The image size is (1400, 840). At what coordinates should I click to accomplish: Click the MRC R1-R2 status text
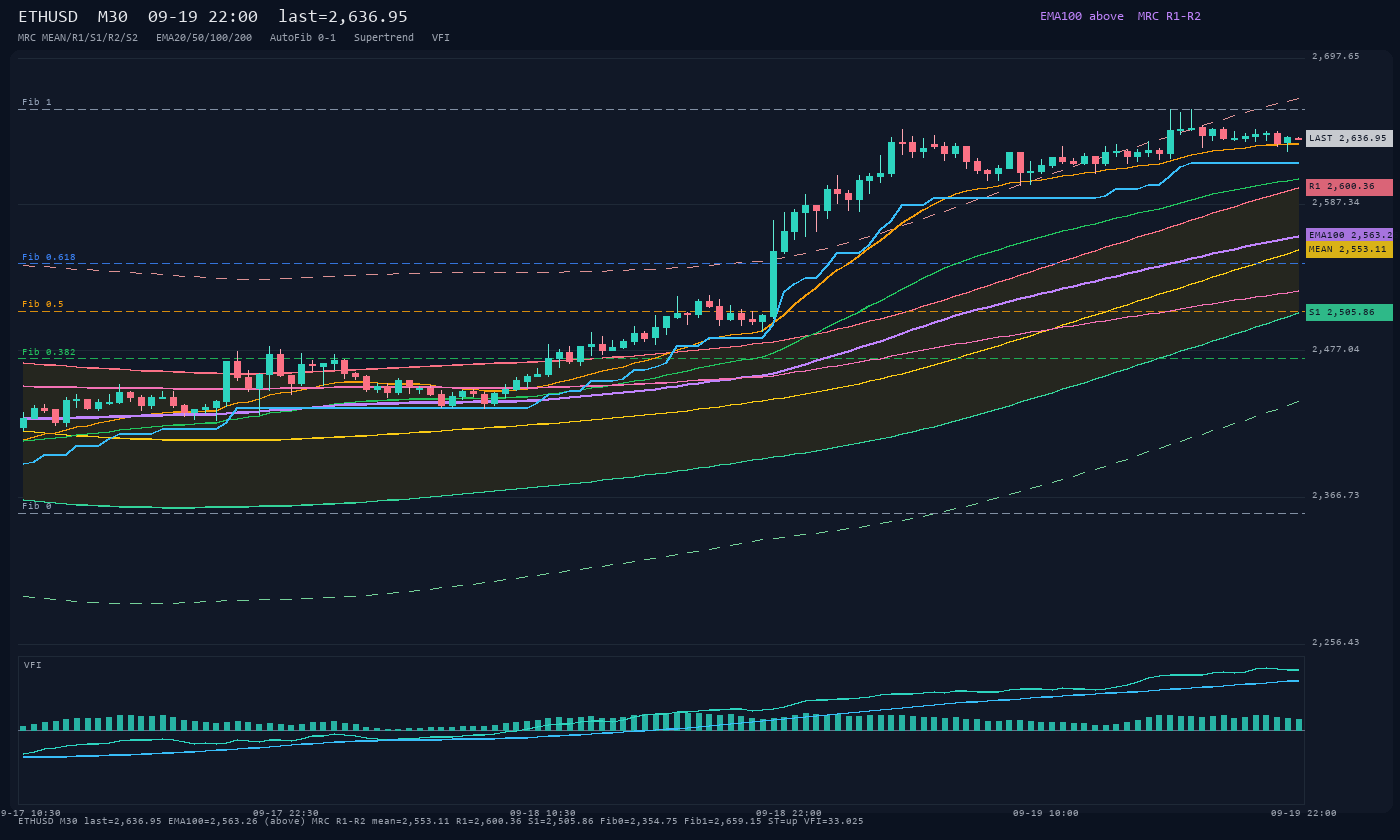click(1169, 16)
